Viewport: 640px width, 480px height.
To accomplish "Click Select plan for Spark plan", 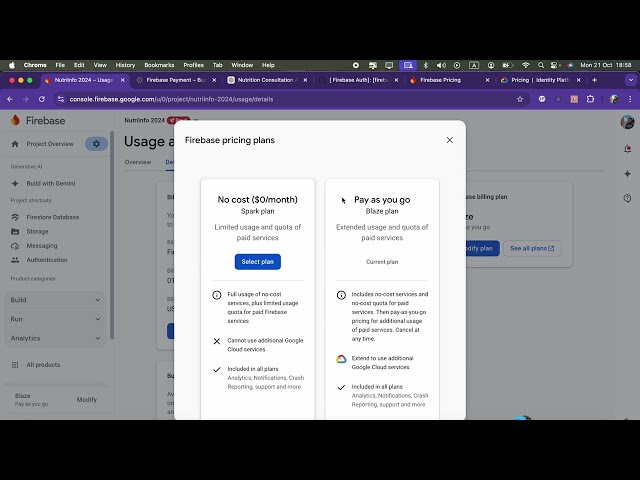I will pos(258,262).
